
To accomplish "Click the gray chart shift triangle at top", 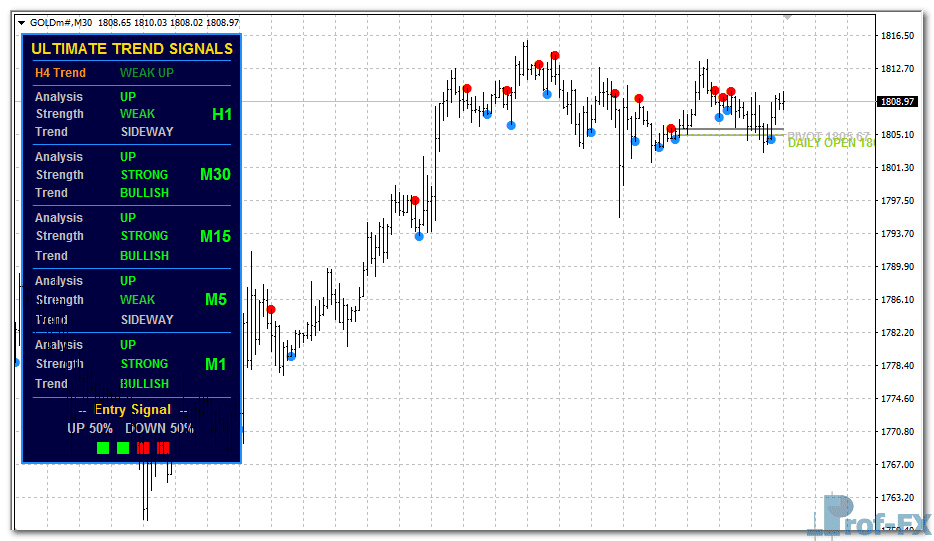I will (788, 17).
